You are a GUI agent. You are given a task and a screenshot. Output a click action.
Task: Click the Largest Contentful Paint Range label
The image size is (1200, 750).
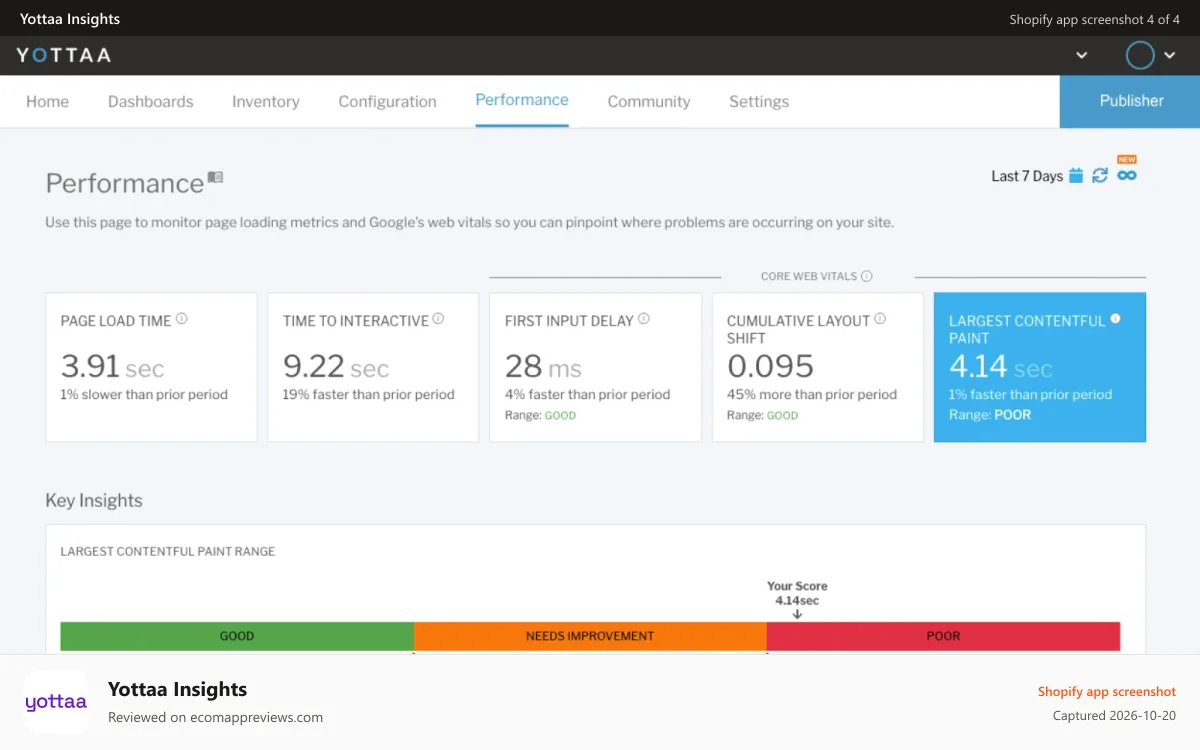tap(167, 551)
